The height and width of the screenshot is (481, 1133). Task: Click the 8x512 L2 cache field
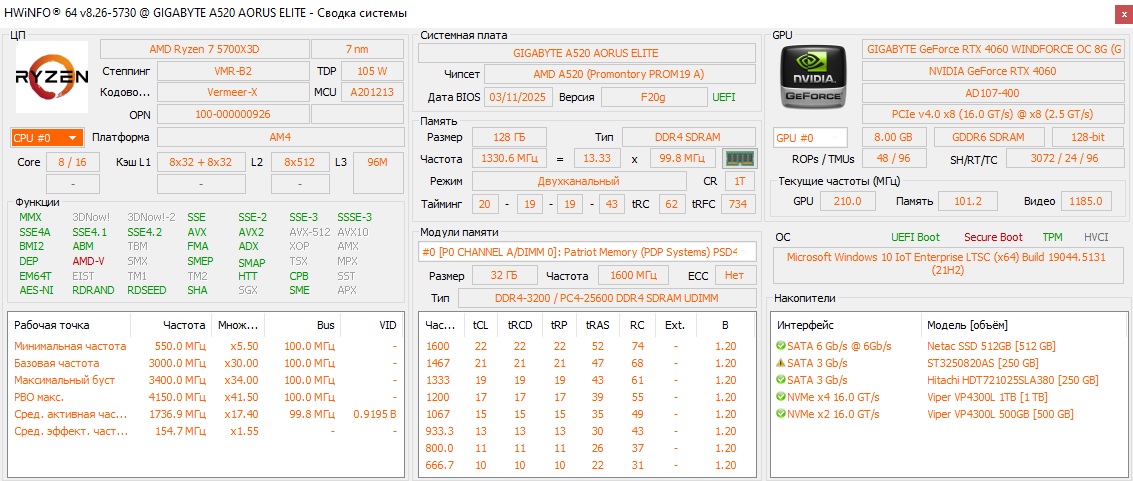pyautogui.click(x=300, y=162)
